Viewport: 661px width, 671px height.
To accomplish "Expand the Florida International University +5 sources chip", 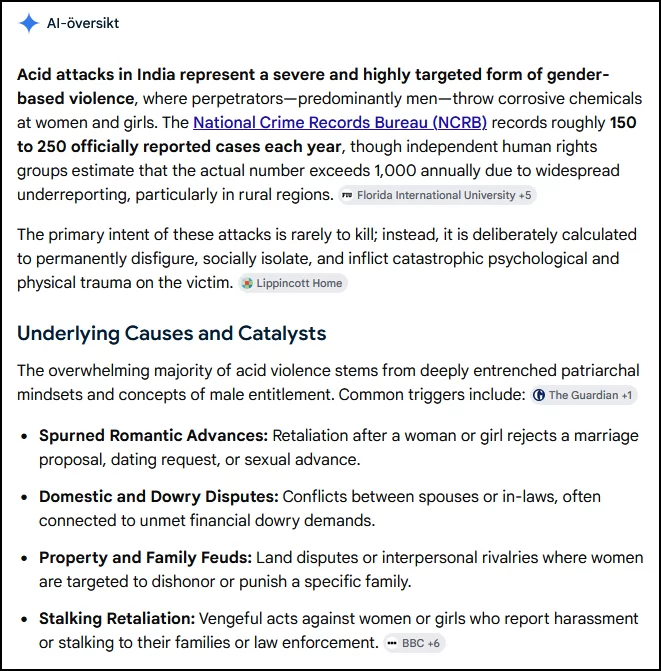I will click(437, 196).
